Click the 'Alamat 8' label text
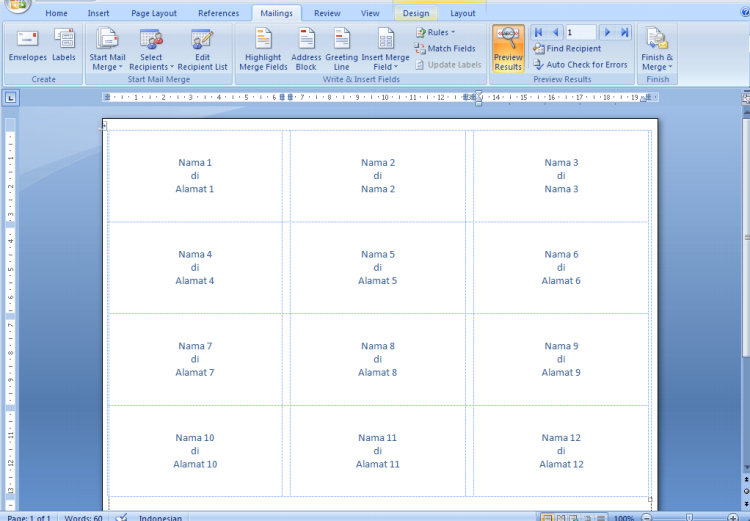The image size is (750, 521). tap(377, 373)
